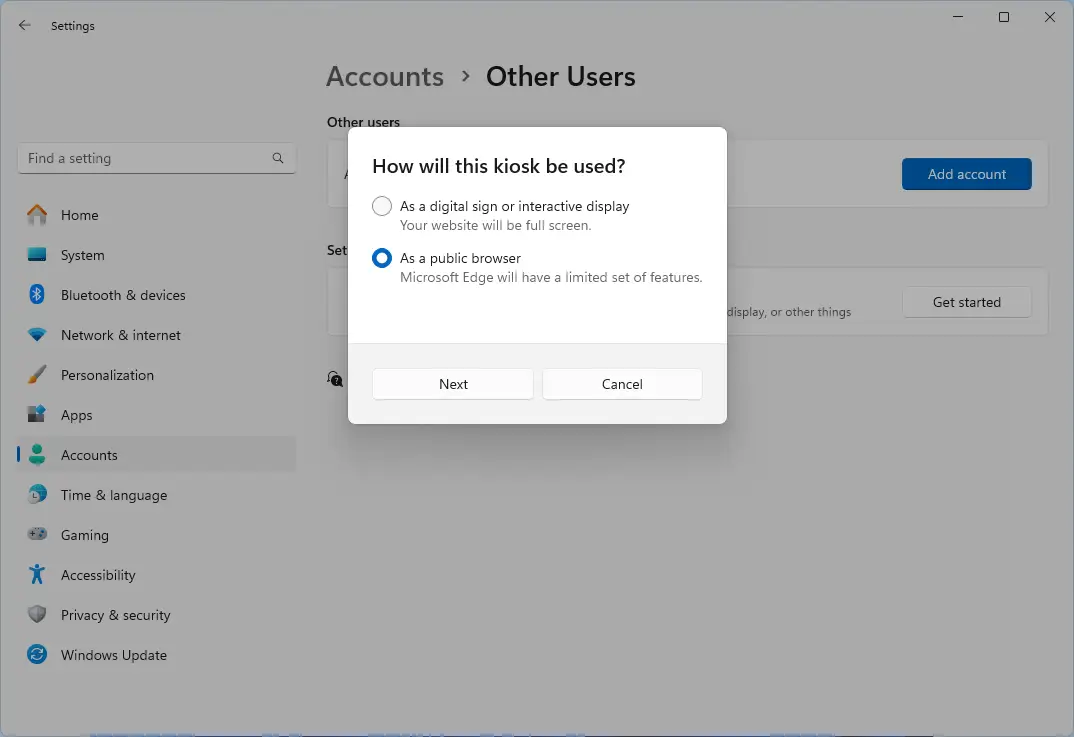
Task: Open the Network wifi icon in the sidebar
Action: (37, 335)
